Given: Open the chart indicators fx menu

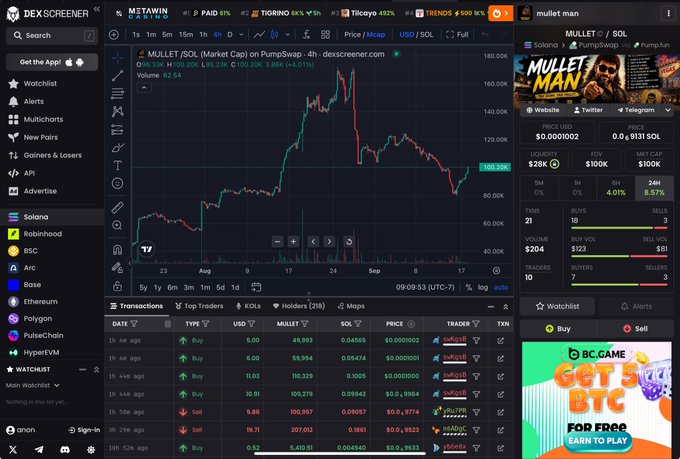Looking at the screenshot, I should (306, 35).
